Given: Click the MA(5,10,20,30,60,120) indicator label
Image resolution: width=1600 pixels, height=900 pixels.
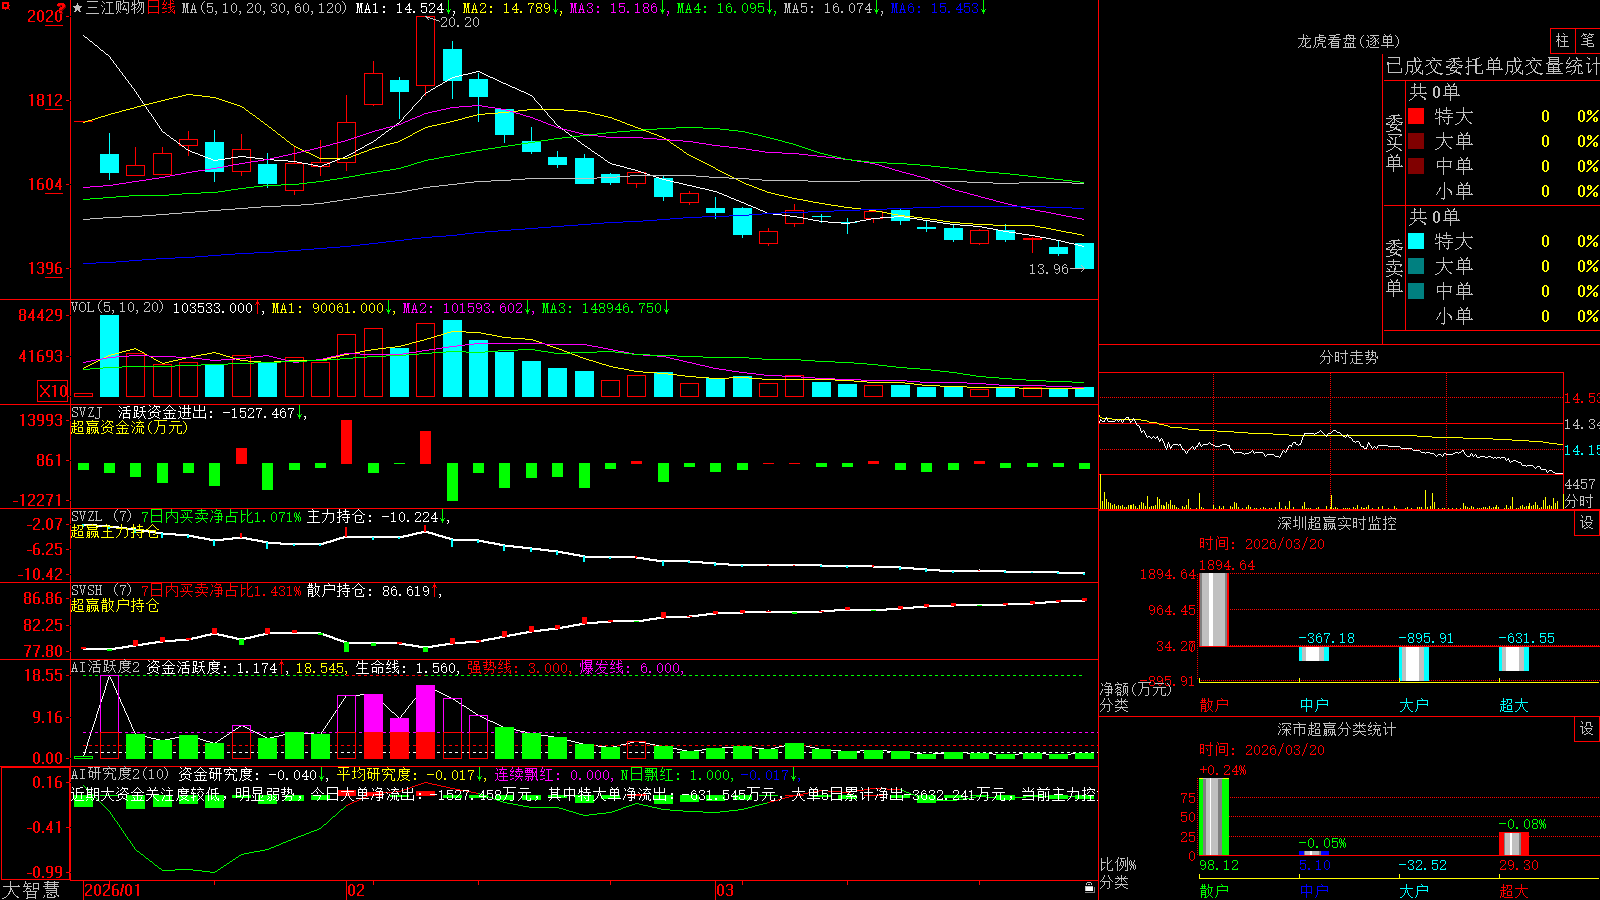Looking at the screenshot, I should [264, 8].
